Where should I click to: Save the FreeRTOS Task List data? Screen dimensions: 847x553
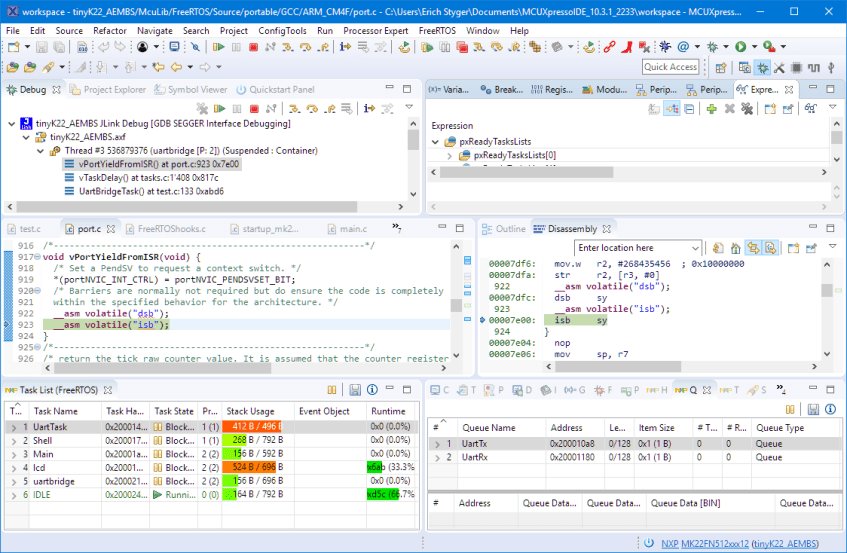pos(354,390)
